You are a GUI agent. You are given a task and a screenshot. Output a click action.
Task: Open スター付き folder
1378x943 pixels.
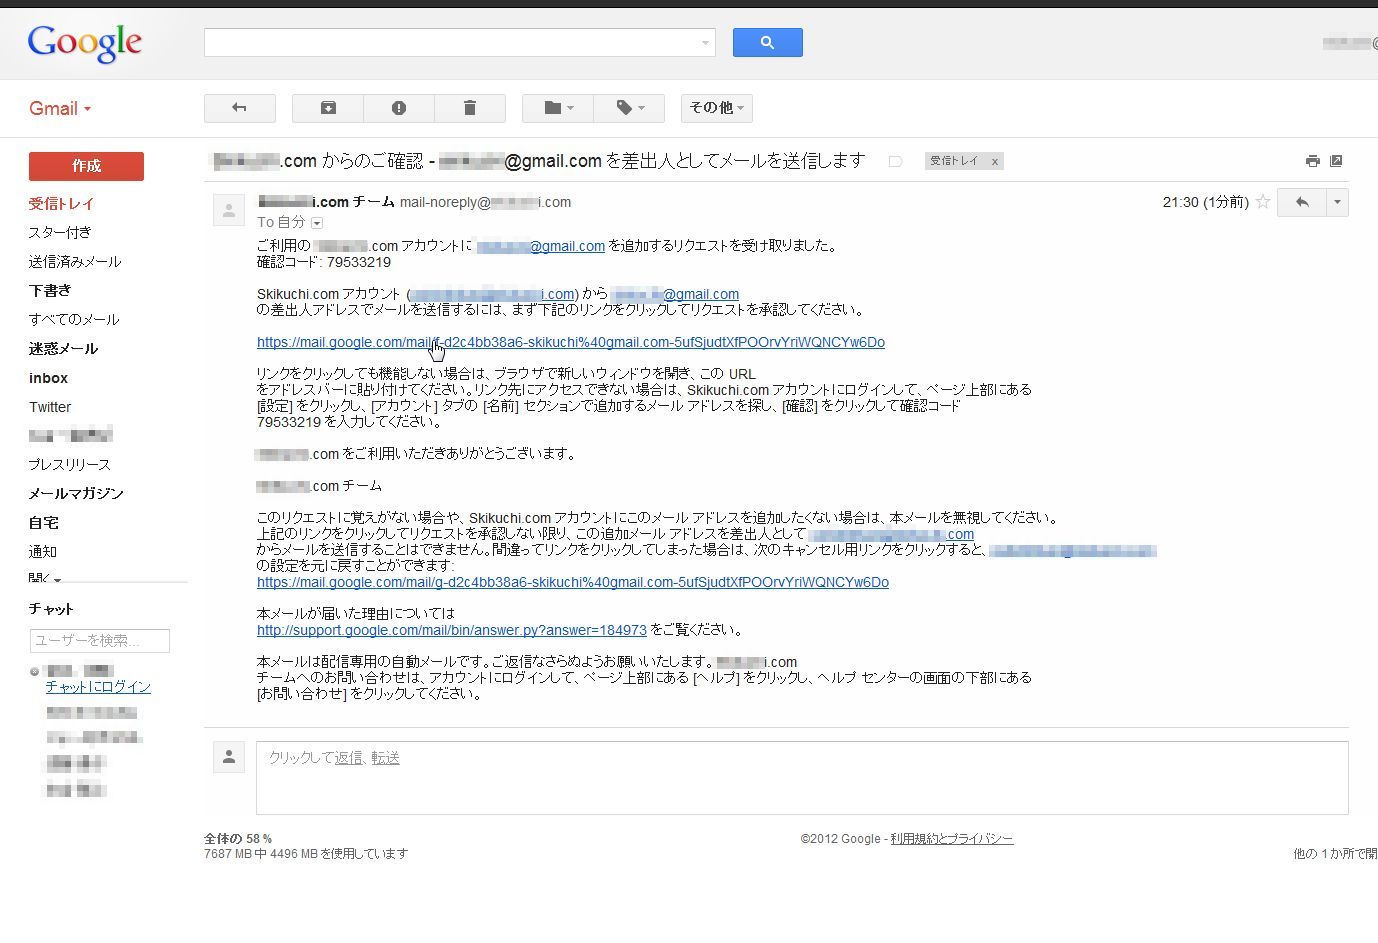point(60,232)
